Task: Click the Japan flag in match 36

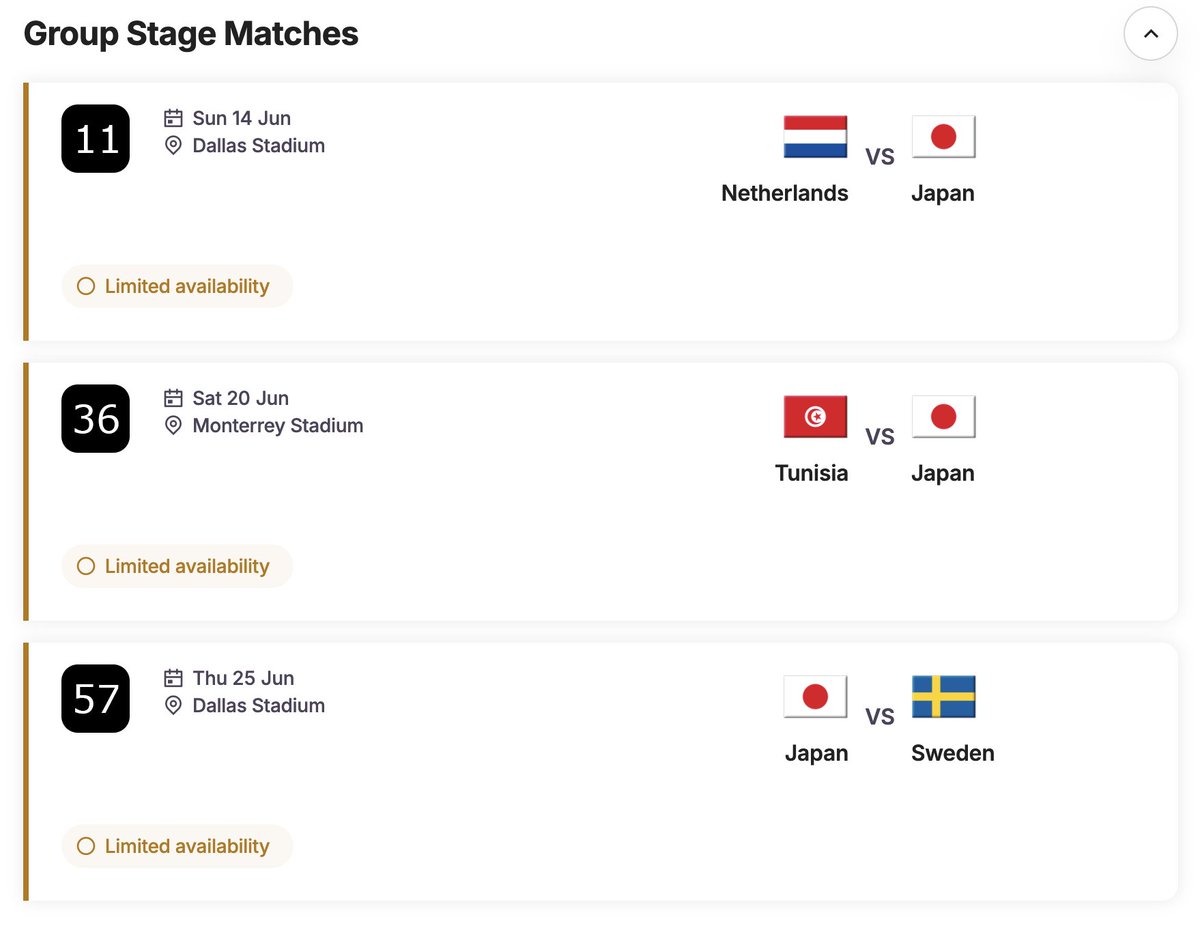Action: tap(943, 417)
